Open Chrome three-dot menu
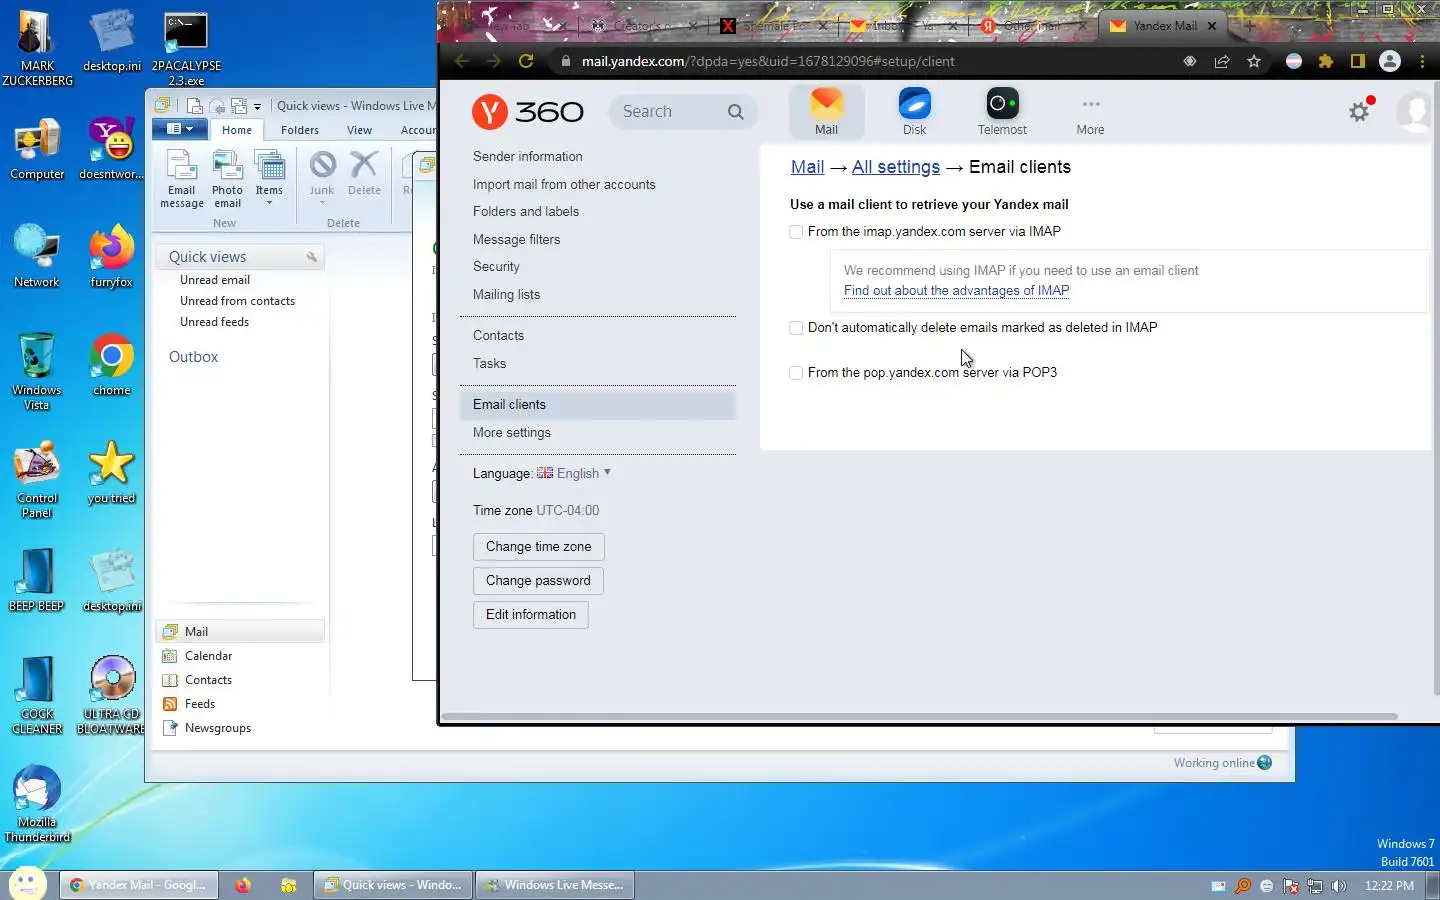 (x=1422, y=61)
